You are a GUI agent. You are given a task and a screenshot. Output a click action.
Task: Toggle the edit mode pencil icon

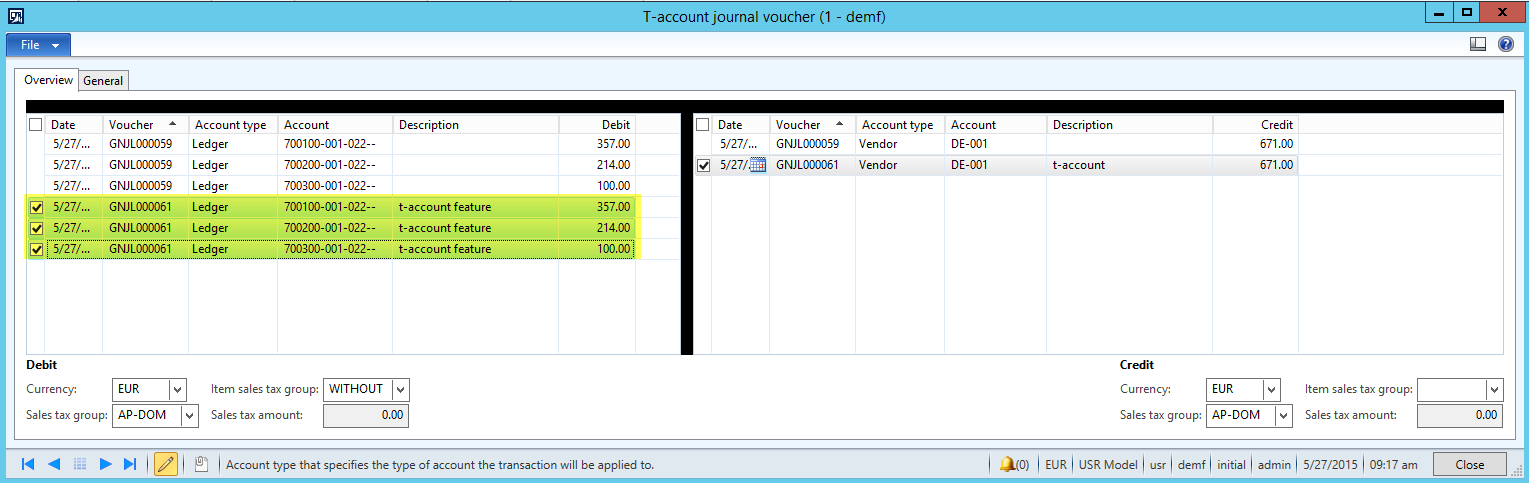[166, 464]
